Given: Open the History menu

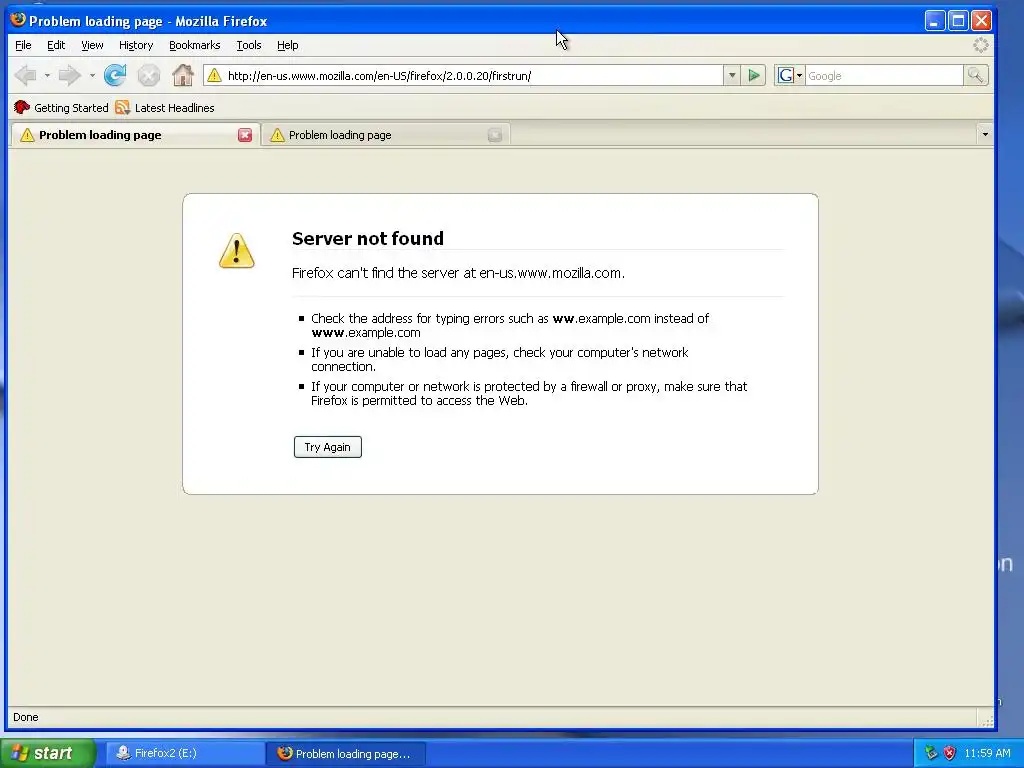Looking at the screenshot, I should tap(136, 45).
